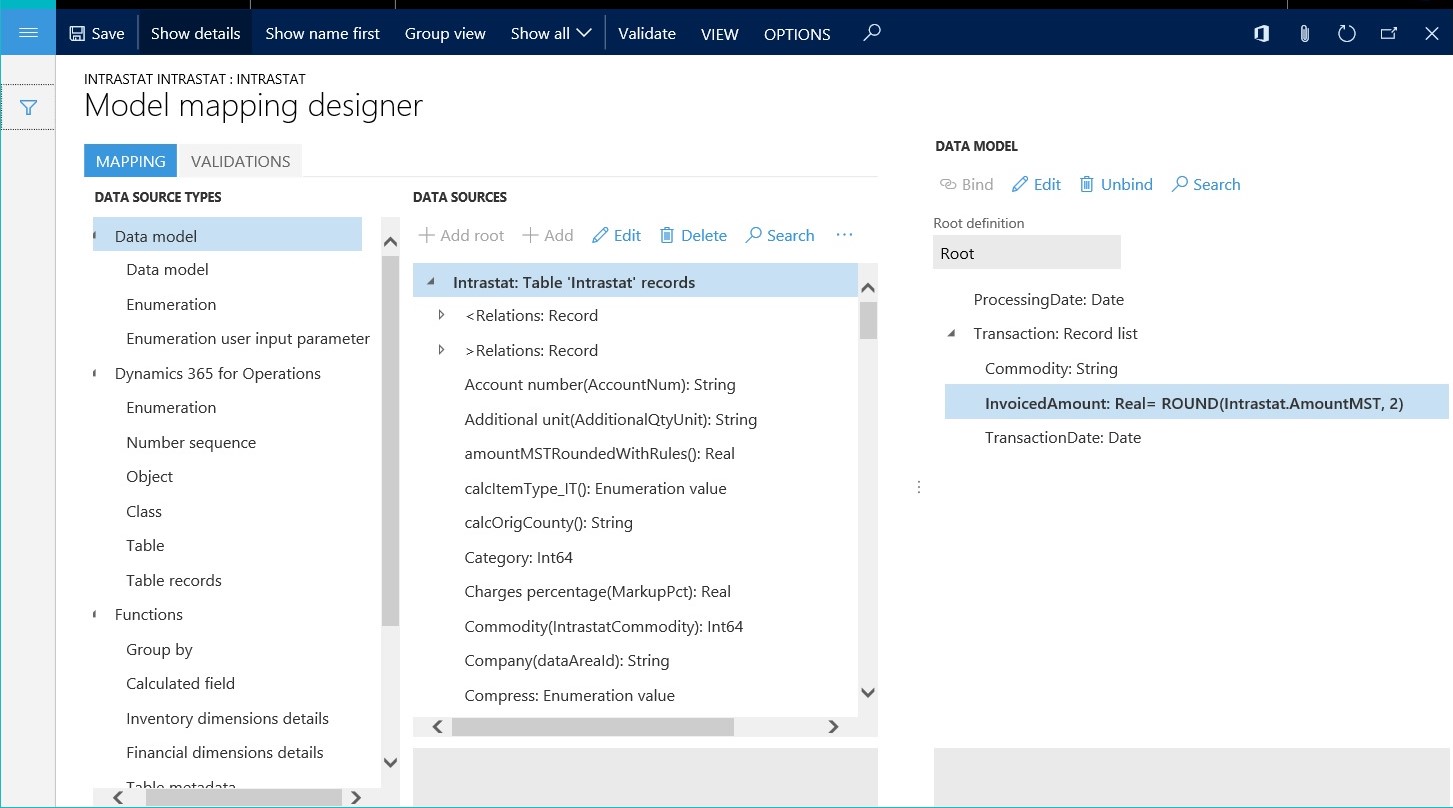Select Calculated field function
The image size is (1453, 808).
(180, 683)
